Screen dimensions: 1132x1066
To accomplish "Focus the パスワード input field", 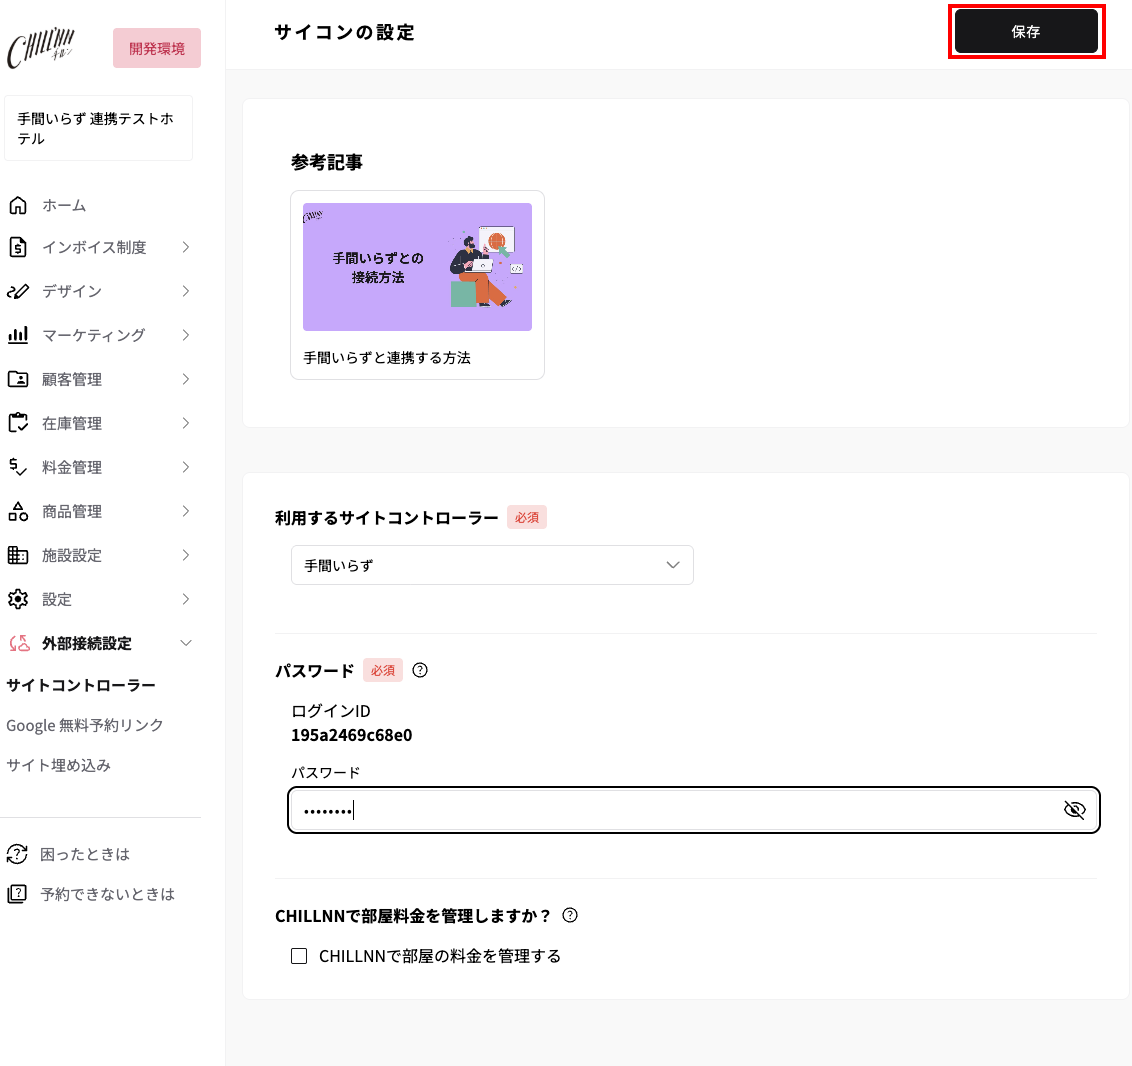I will (694, 810).
